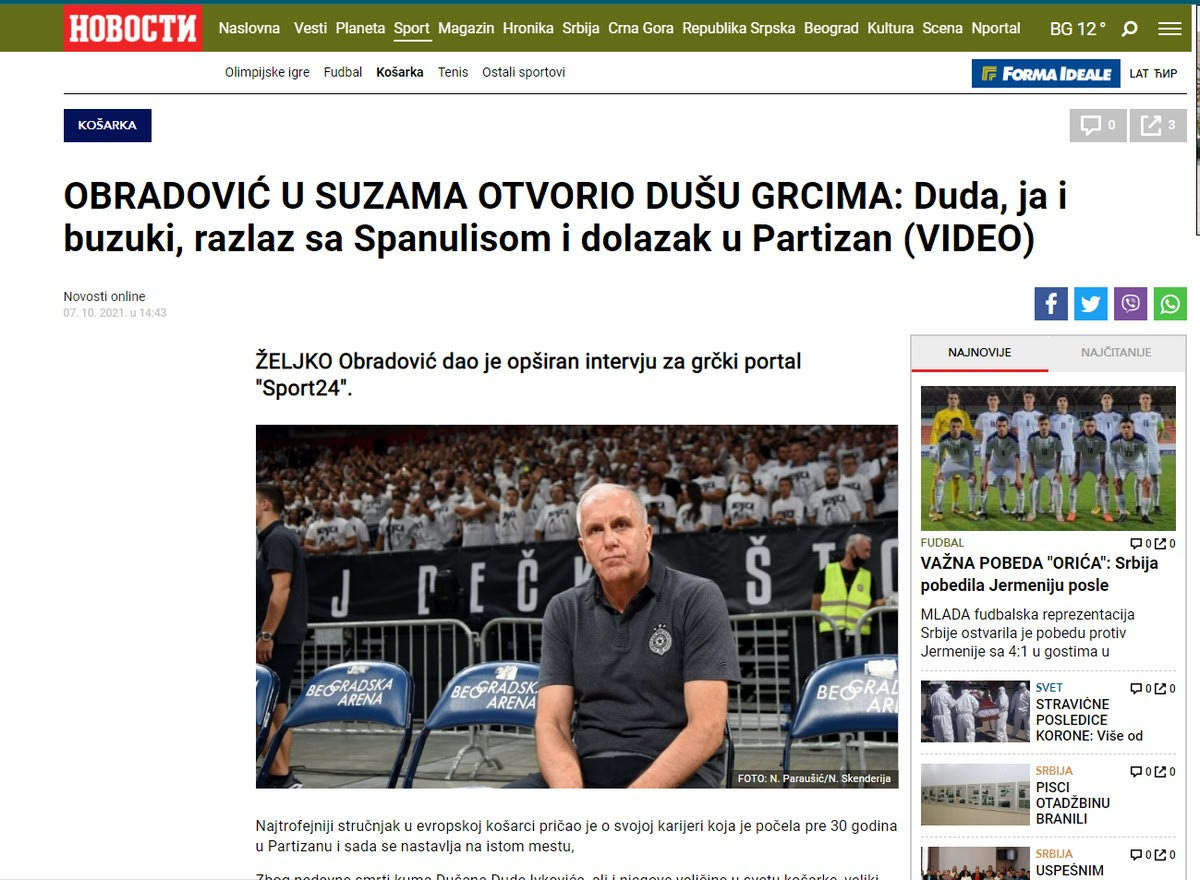Switch script to LAT
The image size is (1200, 880).
1139,74
